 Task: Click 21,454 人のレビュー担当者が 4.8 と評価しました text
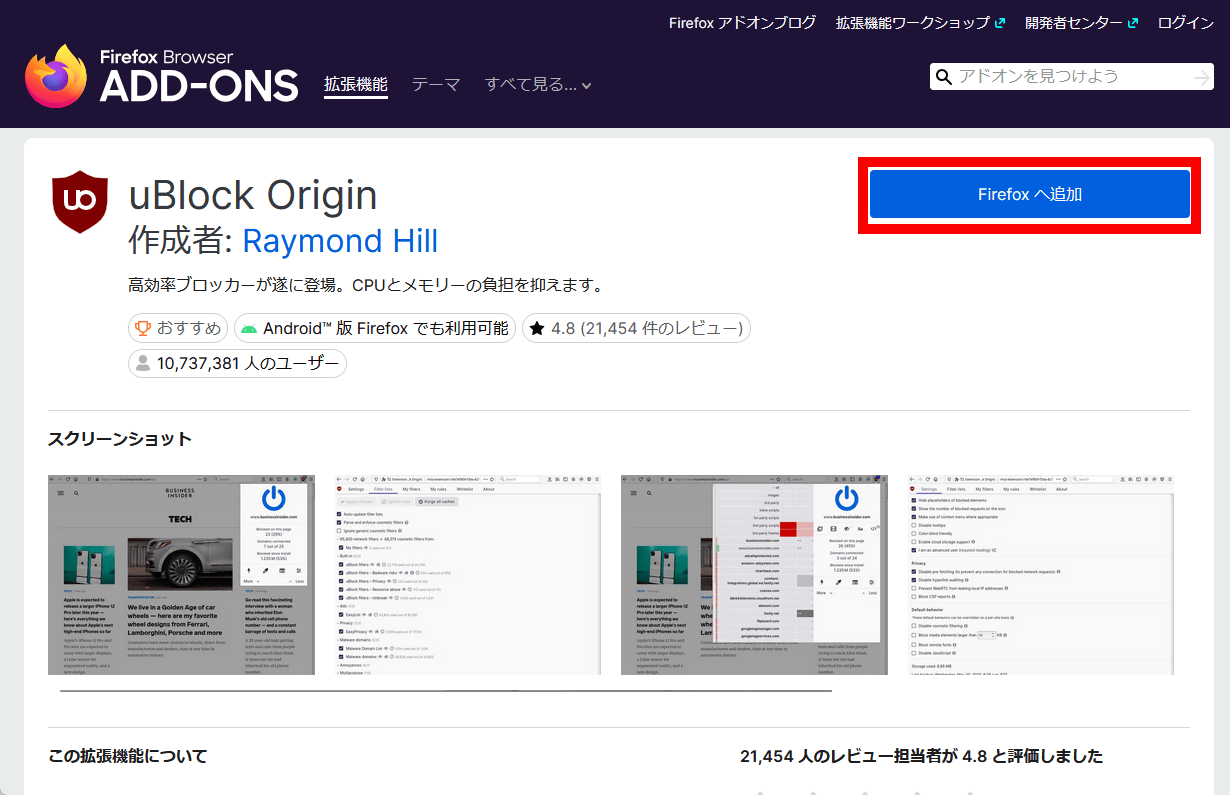pos(921,756)
